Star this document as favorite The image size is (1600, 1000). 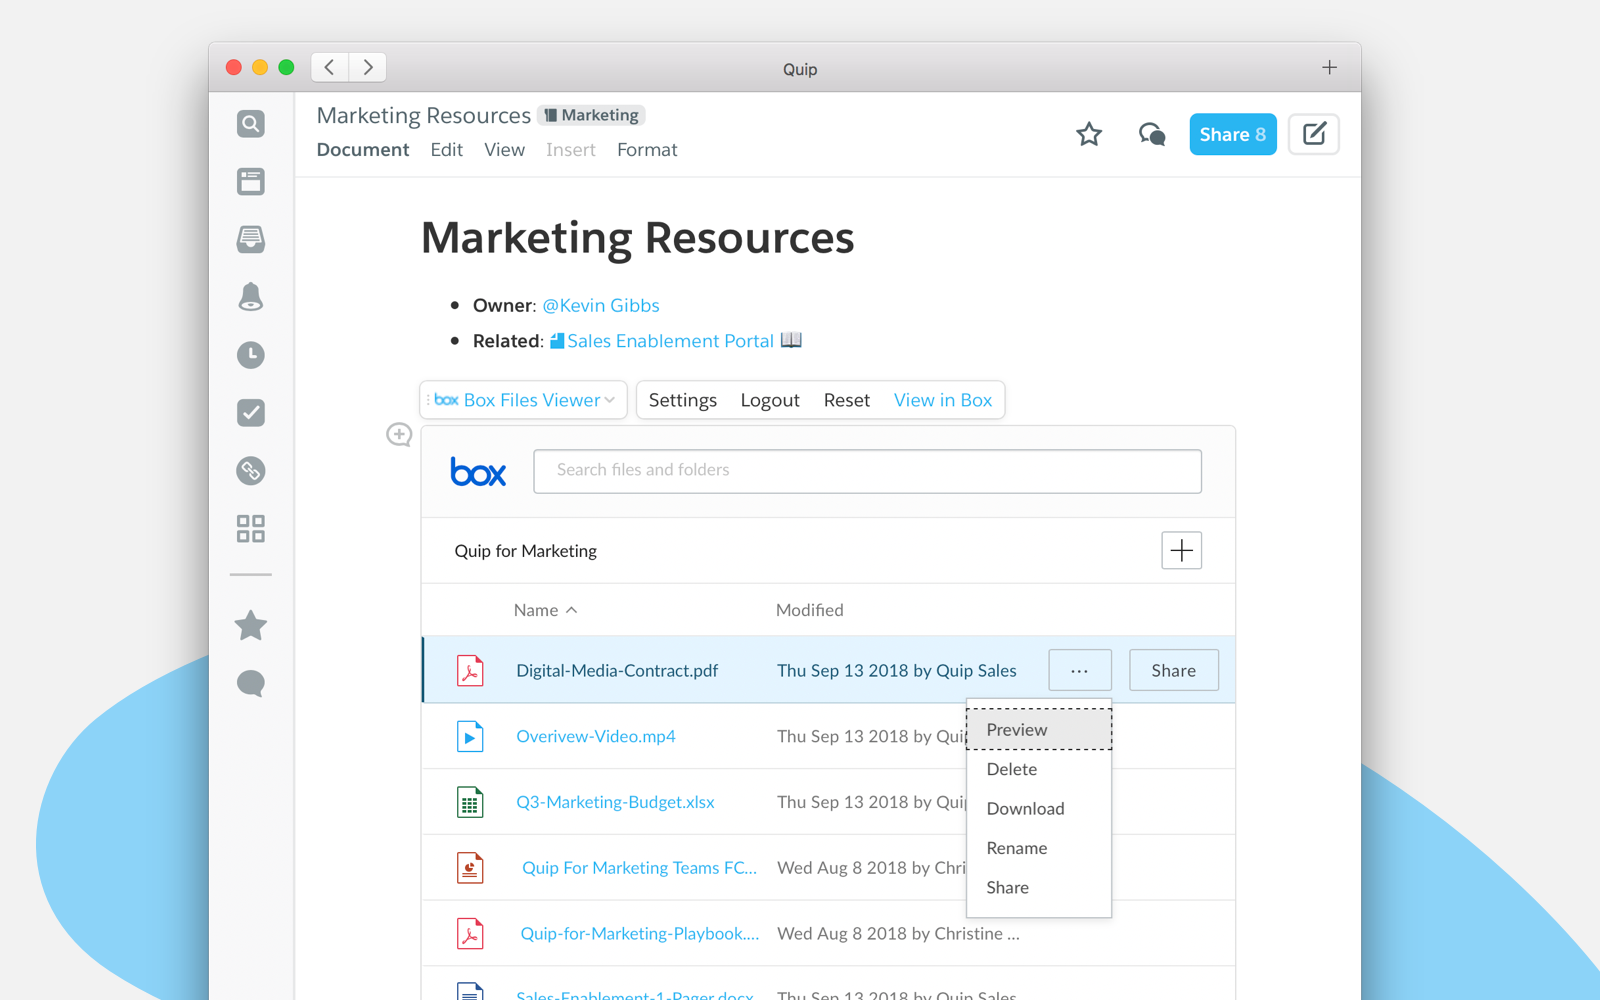point(1089,134)
